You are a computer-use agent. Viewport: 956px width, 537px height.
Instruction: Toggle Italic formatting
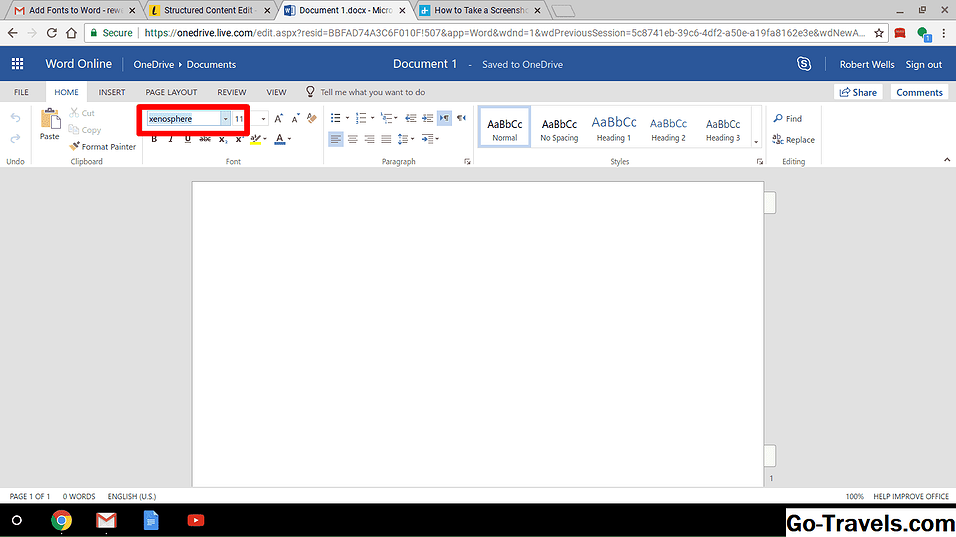pyautogui.click(x=171, y=139)
